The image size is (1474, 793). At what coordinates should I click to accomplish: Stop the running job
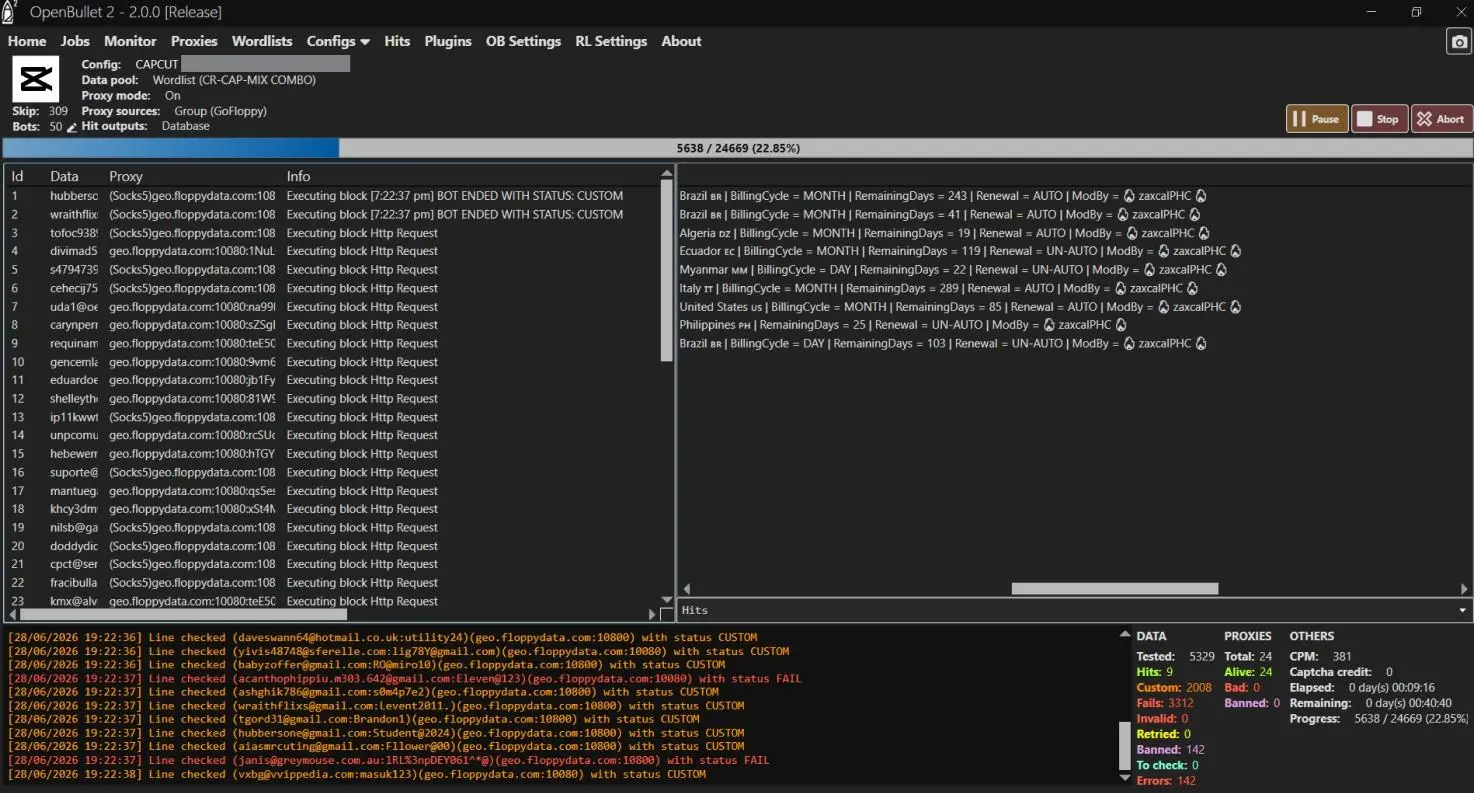pyautogui.click(x=1379, y=119)
